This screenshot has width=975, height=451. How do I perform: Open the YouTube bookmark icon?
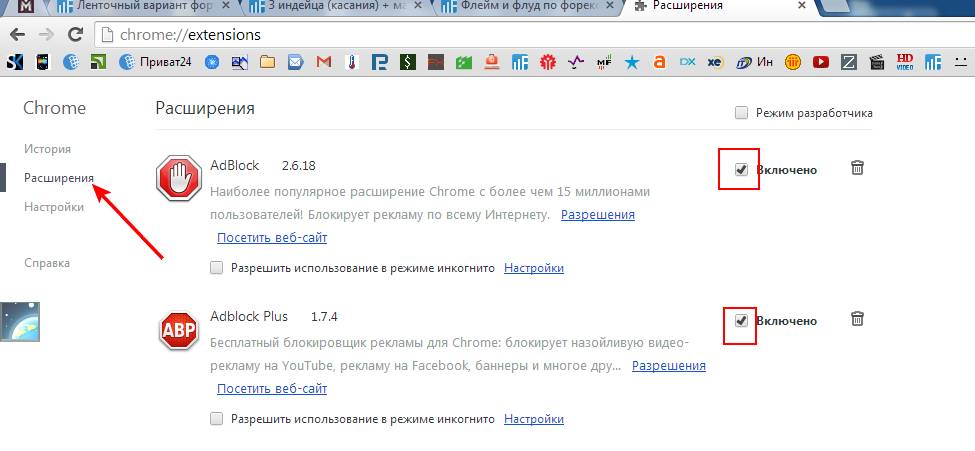(820, 63)
